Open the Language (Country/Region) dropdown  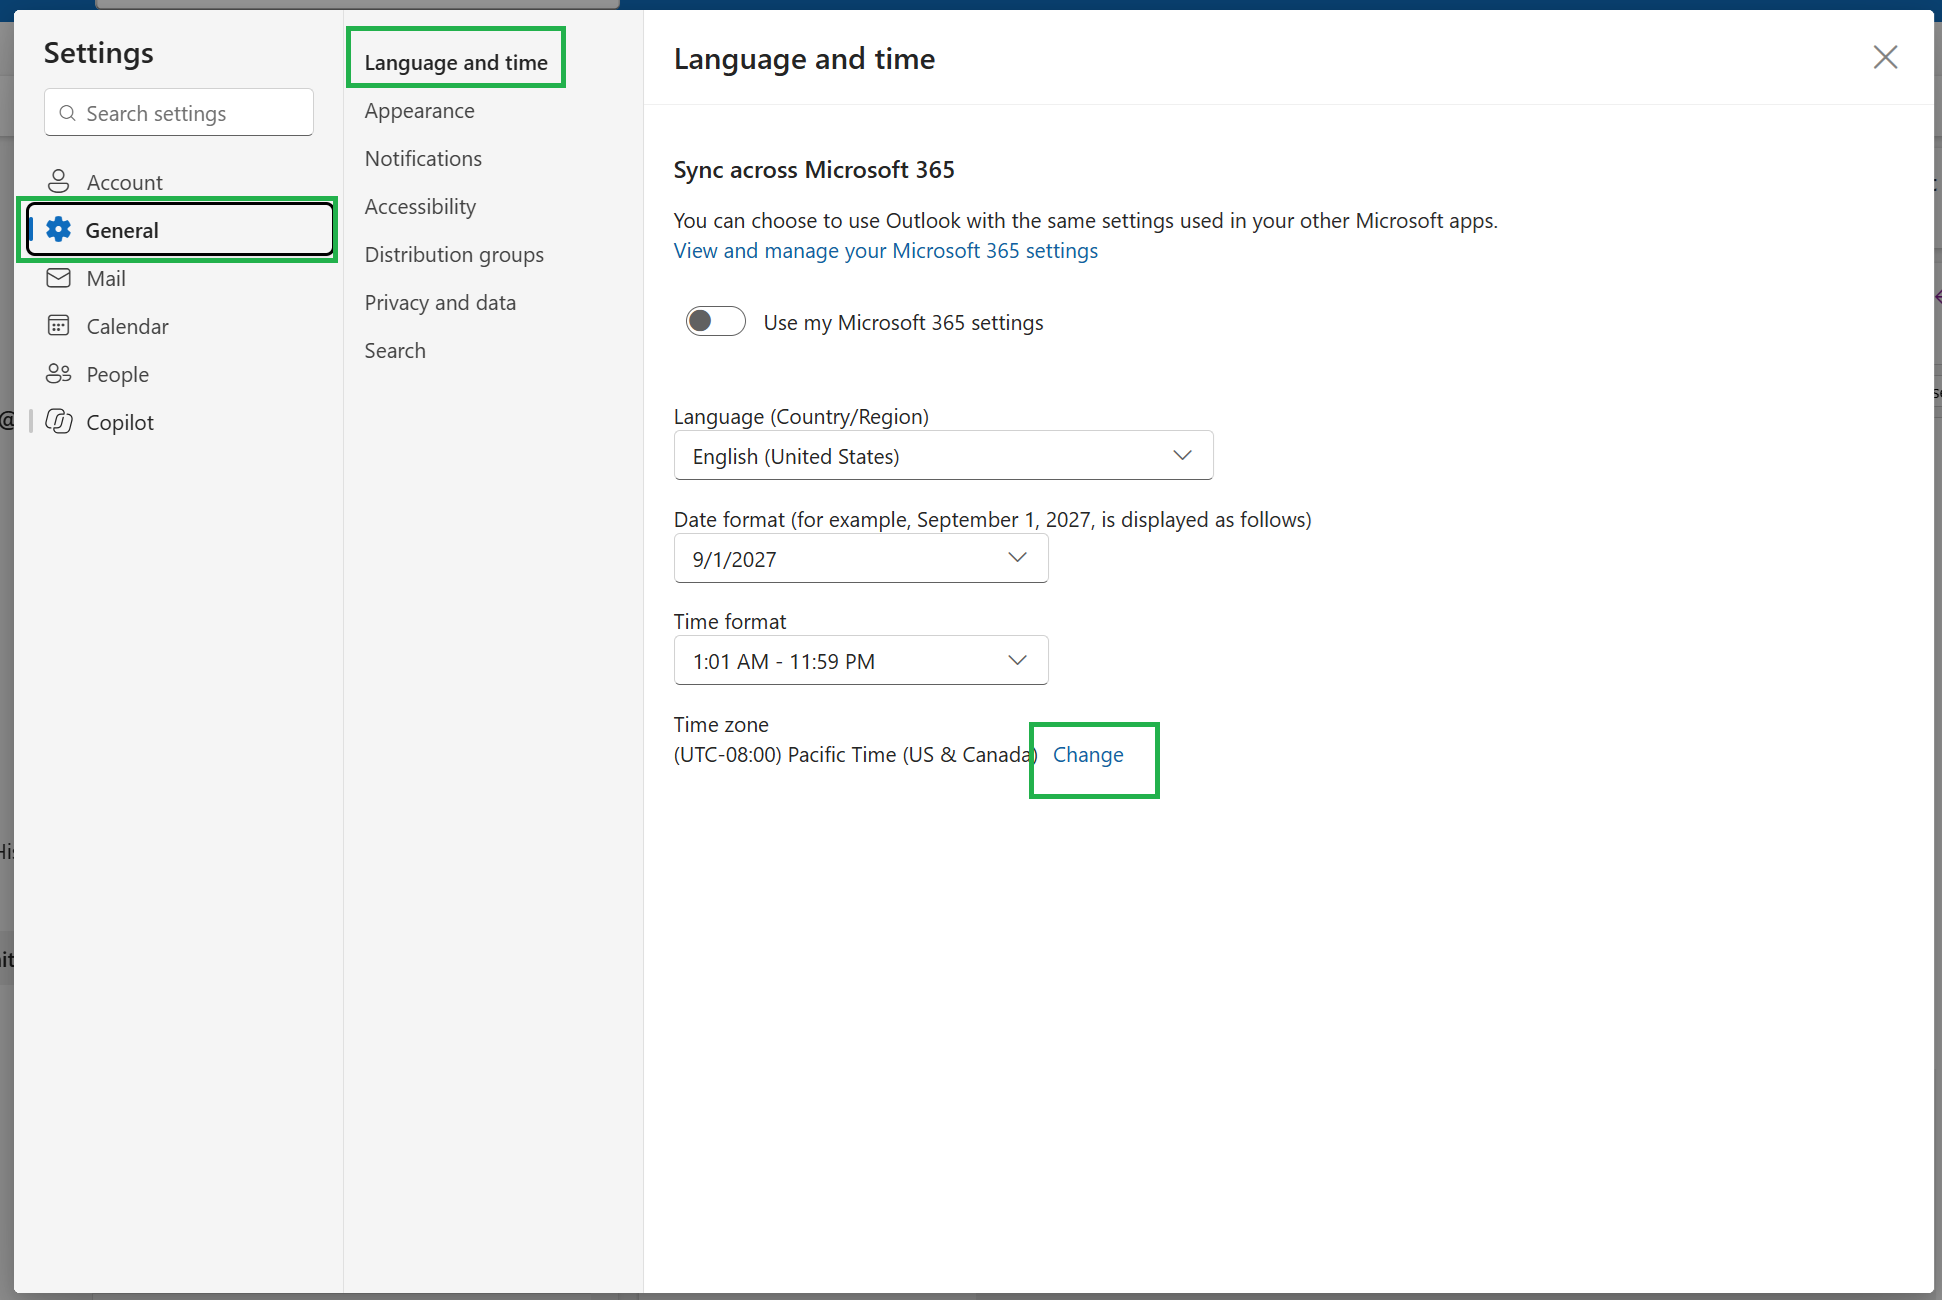tap(943, 455)
